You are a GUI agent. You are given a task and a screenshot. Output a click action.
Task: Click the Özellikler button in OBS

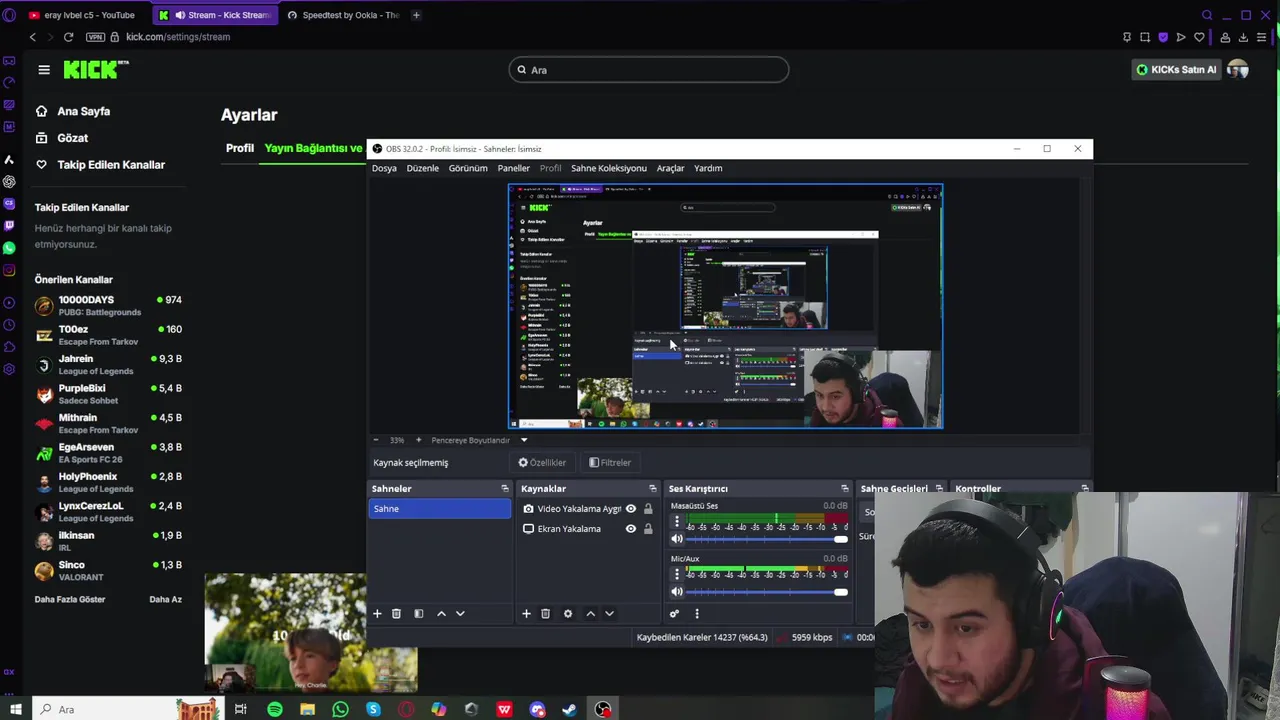542,463
